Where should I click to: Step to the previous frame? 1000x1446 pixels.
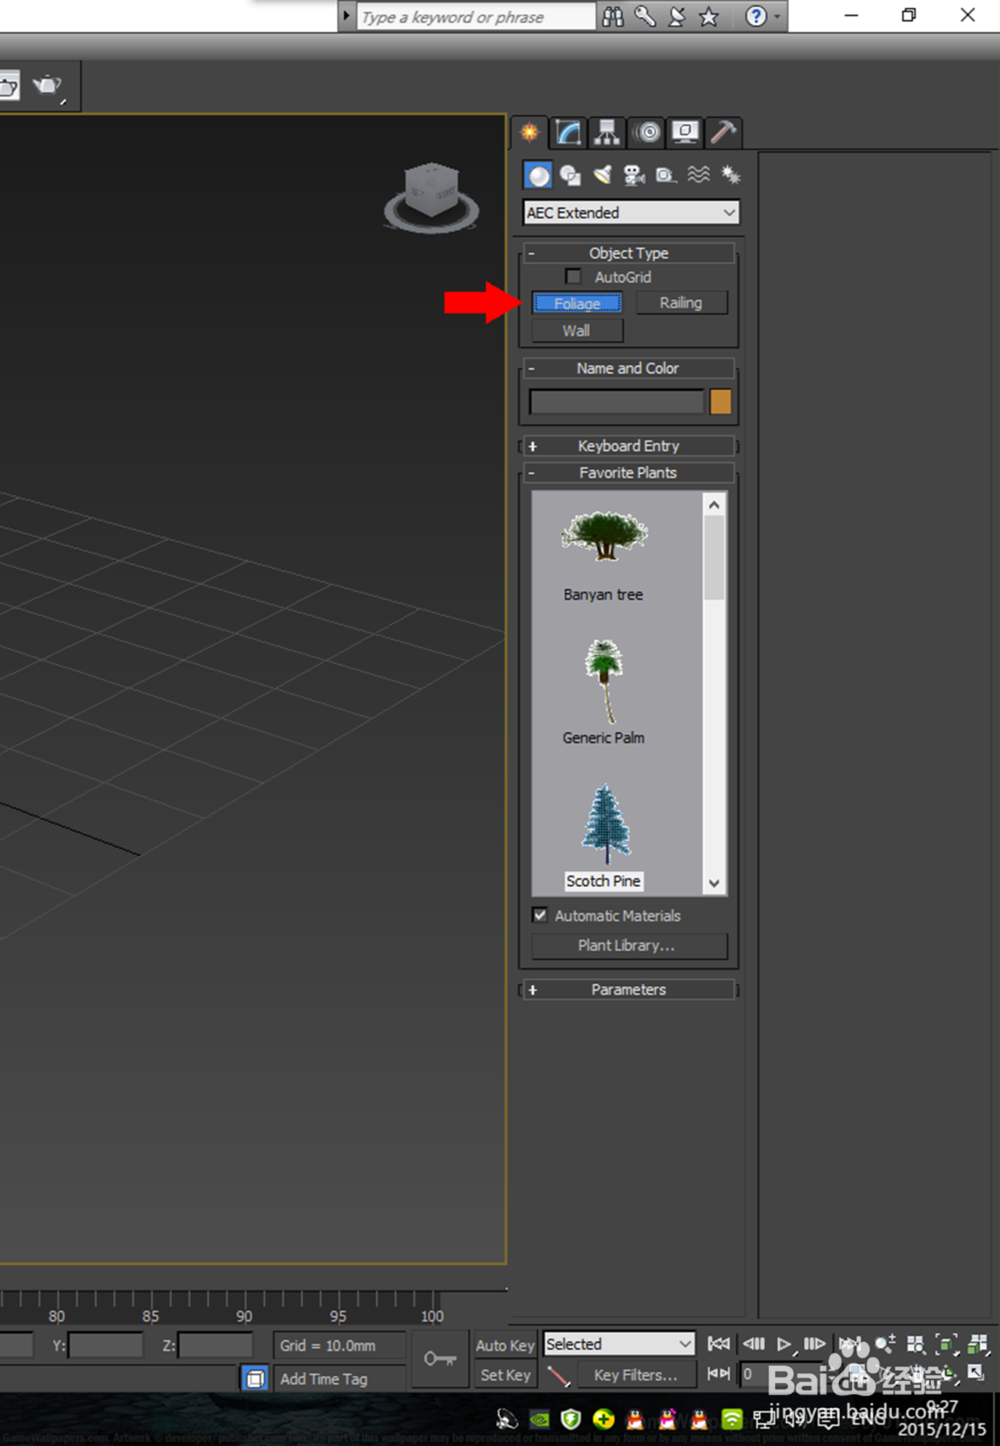click(x=753, y=1344)
